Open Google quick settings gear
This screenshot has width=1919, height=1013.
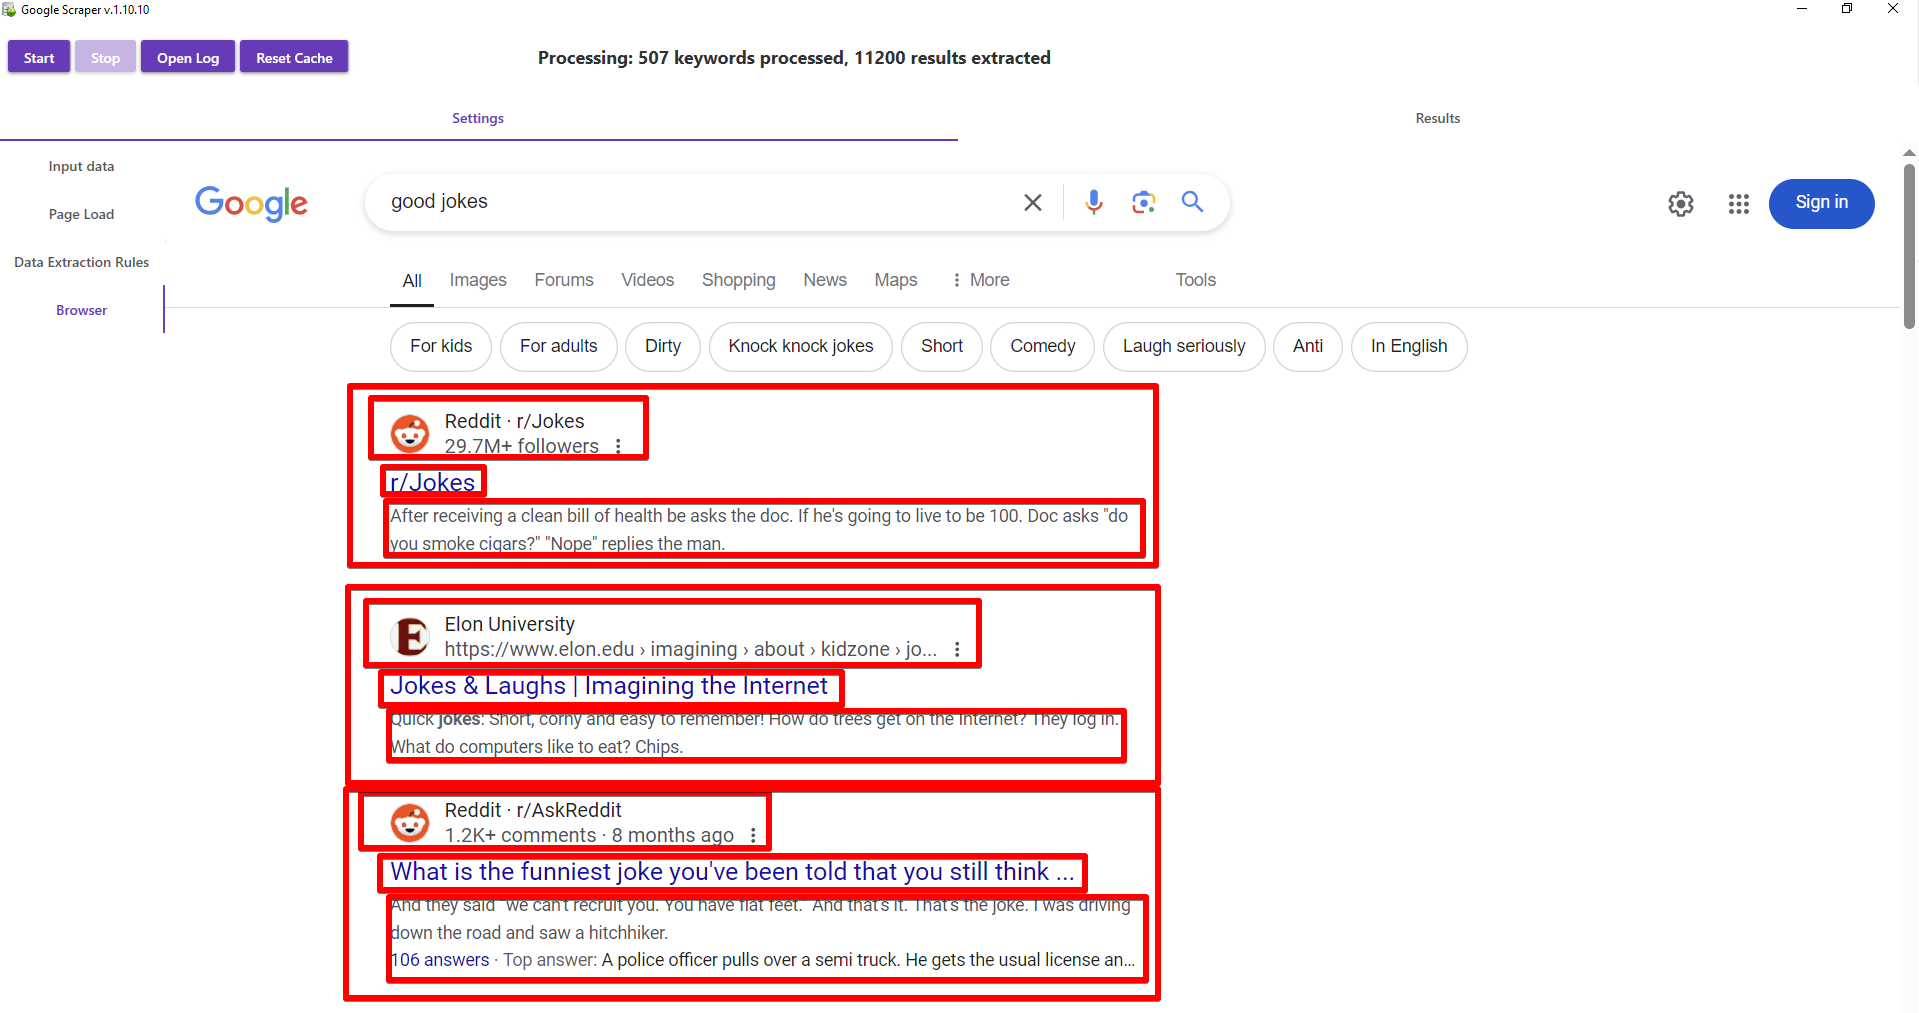pos(1680,204)
